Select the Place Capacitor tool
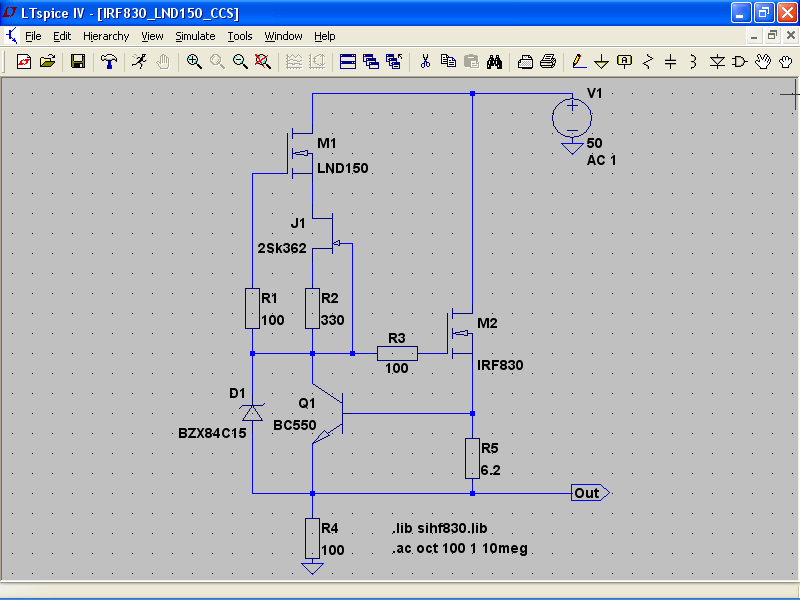The height and width of the screenshot is (600, 800). (x=670, y=62)
